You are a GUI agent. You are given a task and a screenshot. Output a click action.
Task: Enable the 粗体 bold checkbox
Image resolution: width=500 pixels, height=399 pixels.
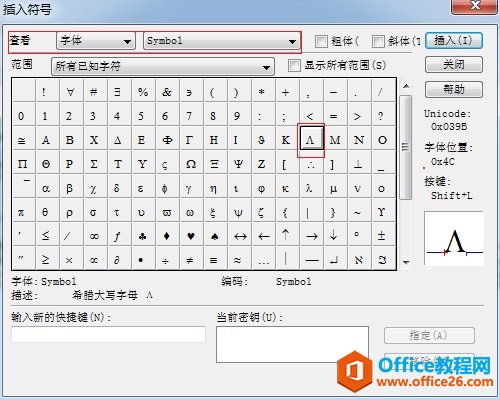coord(321,41)
